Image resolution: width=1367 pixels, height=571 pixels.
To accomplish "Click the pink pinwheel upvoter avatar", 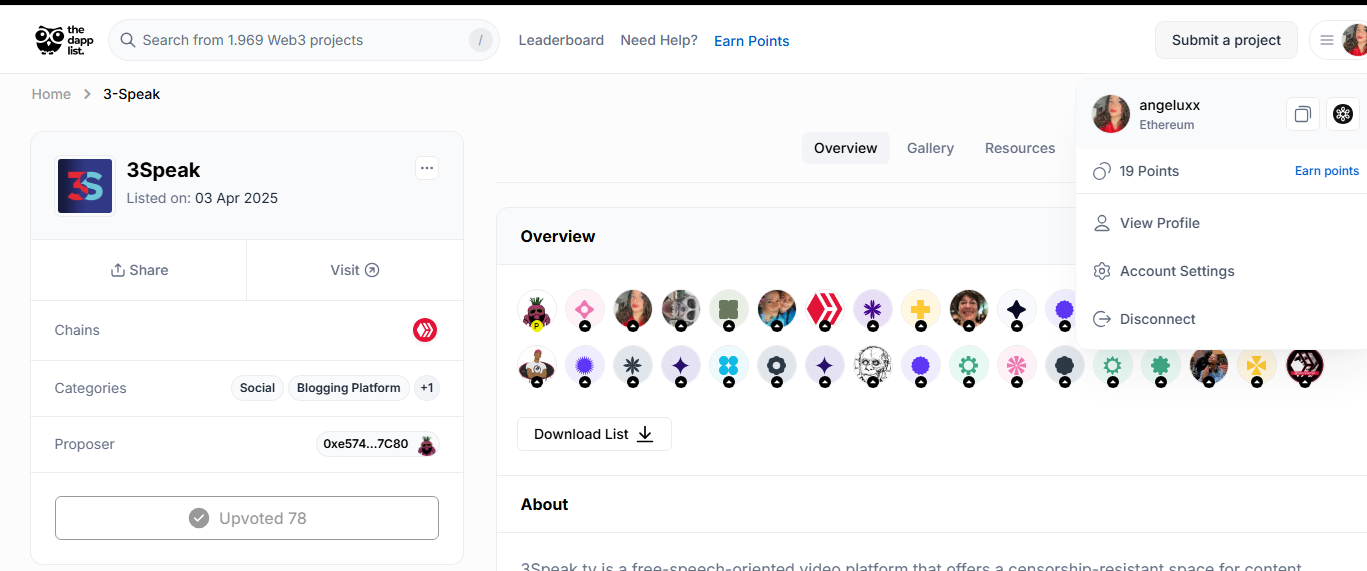I will click(x=1017, y=366).
